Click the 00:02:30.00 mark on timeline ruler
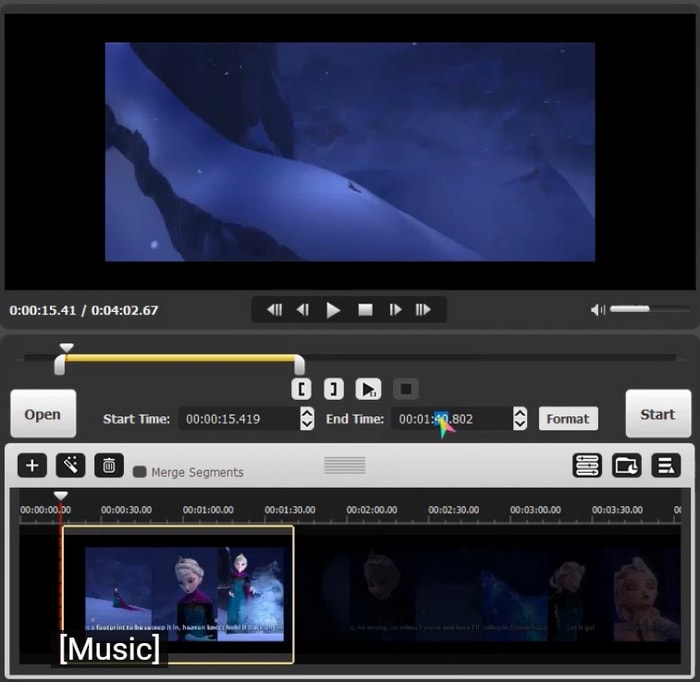The image size is (700, 682). pos(454,510)
